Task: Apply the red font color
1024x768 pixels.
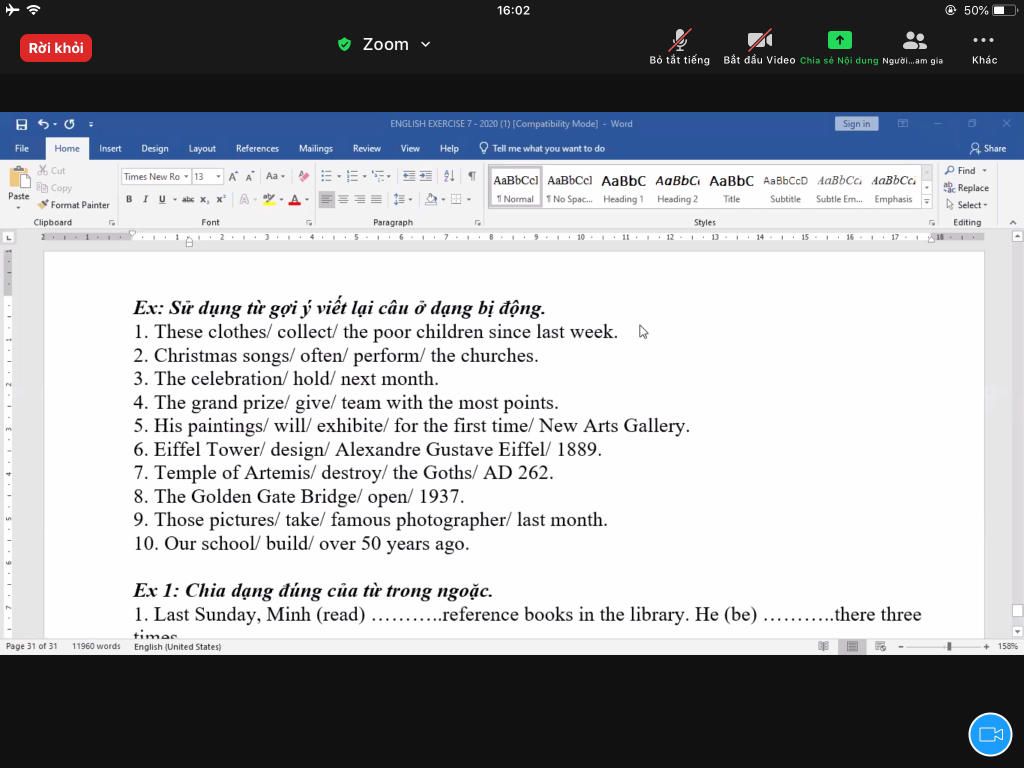Action: coord(295,199)
